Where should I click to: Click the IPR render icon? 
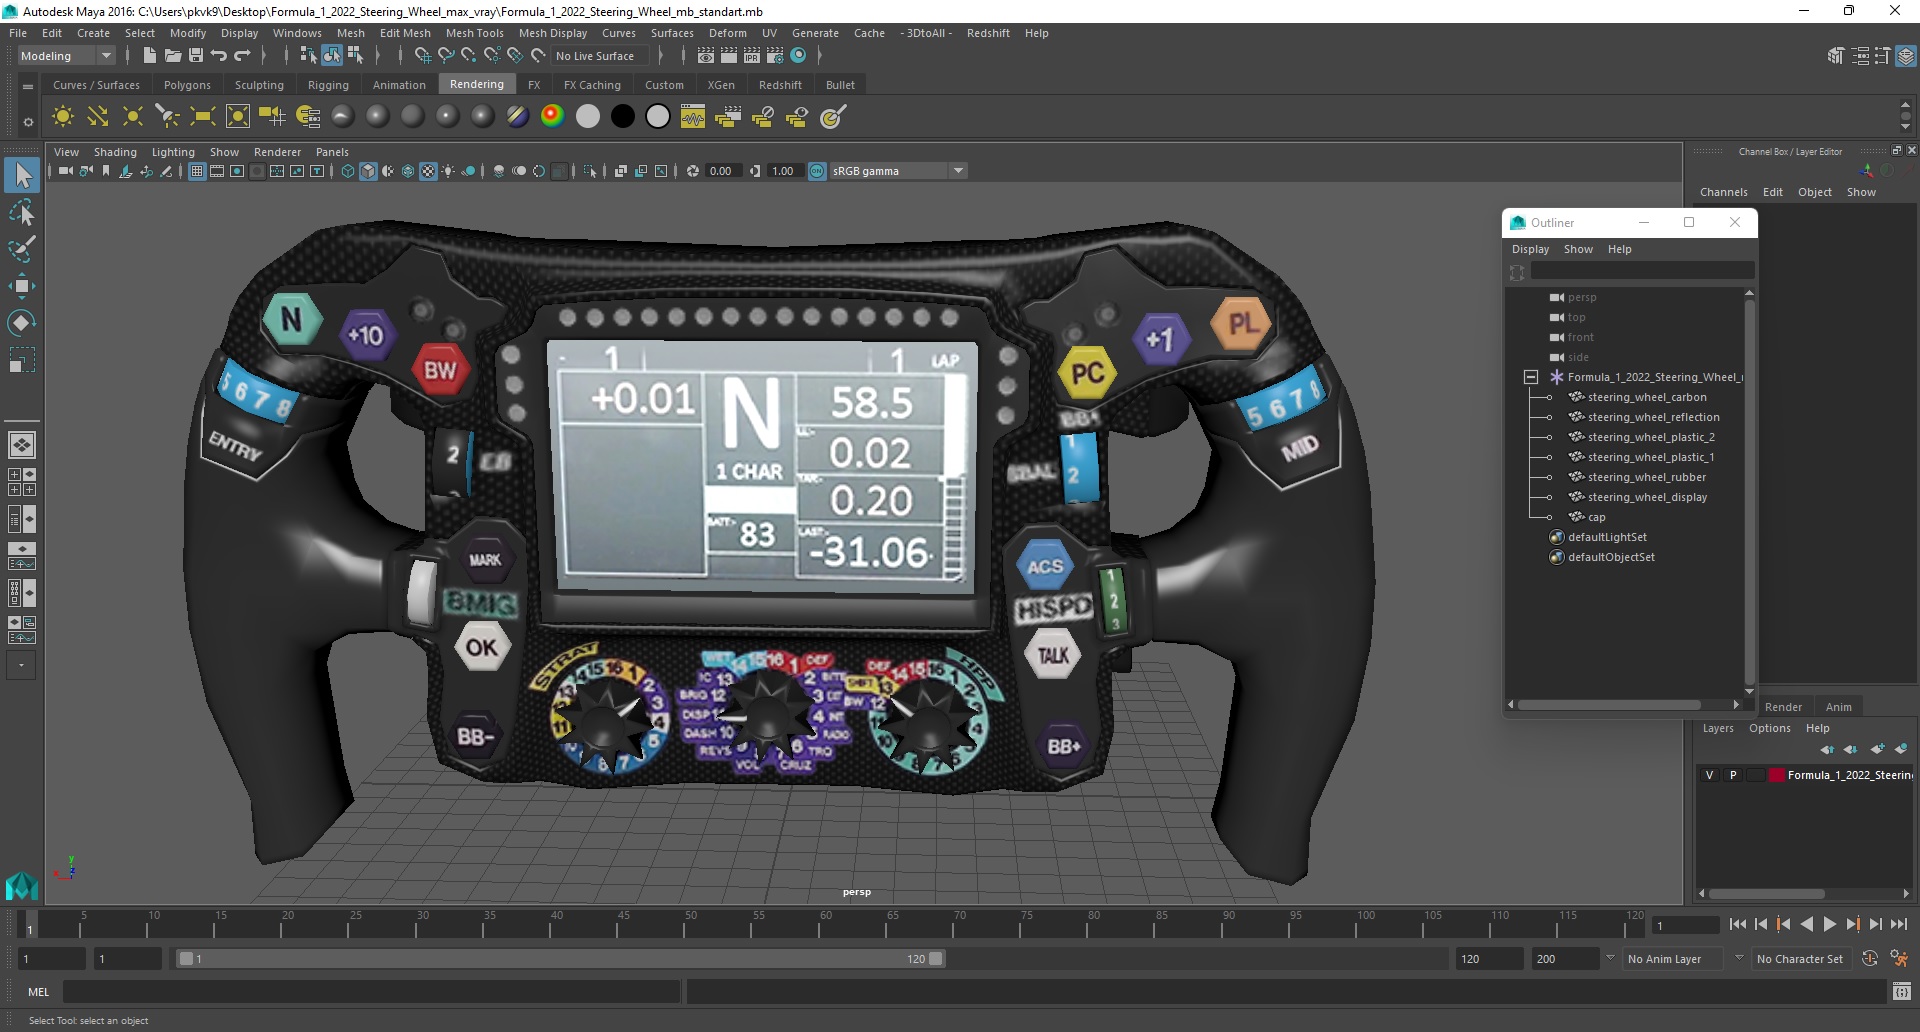pos(752,56)
